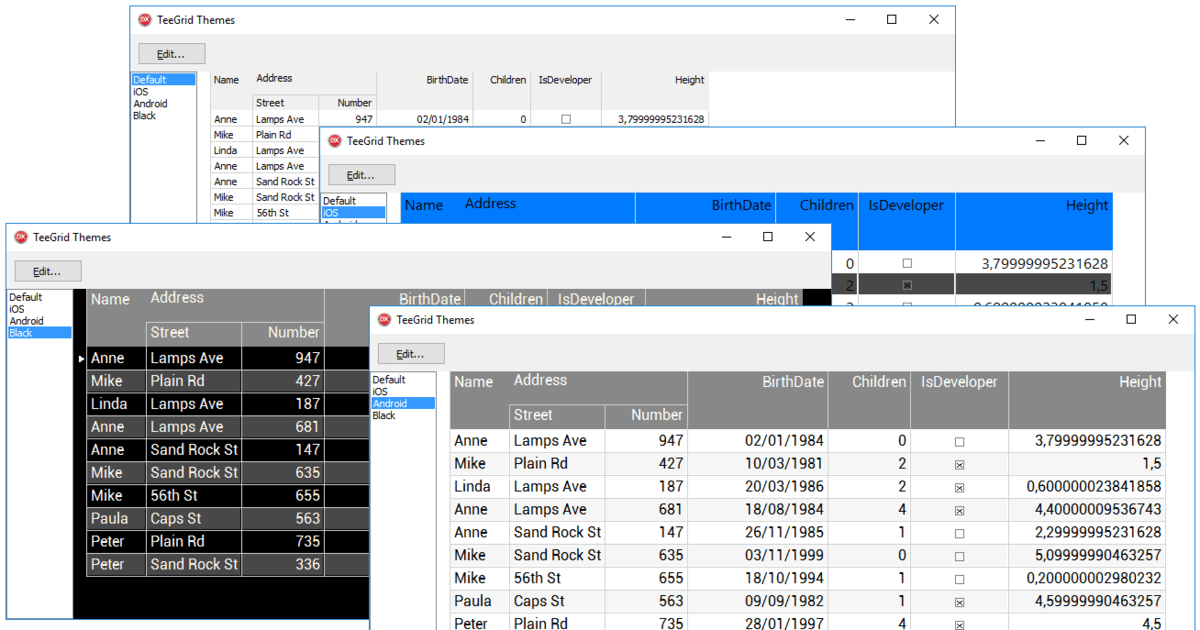The image size is (1200, 630).
Task: Toggle the IsDeveloper checkbox on the topmost window's first row
Action: [x=565, y=117]
